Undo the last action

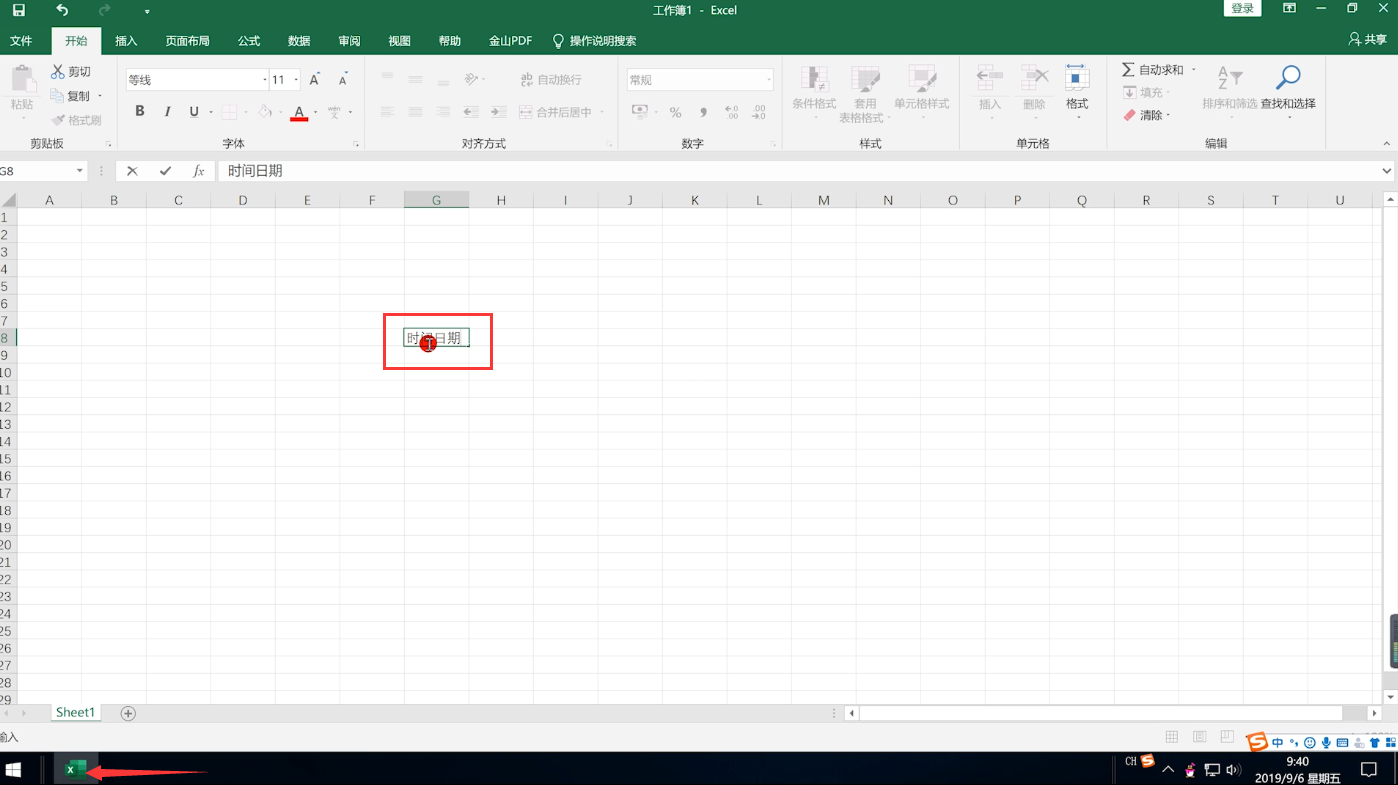coord(62,10)
